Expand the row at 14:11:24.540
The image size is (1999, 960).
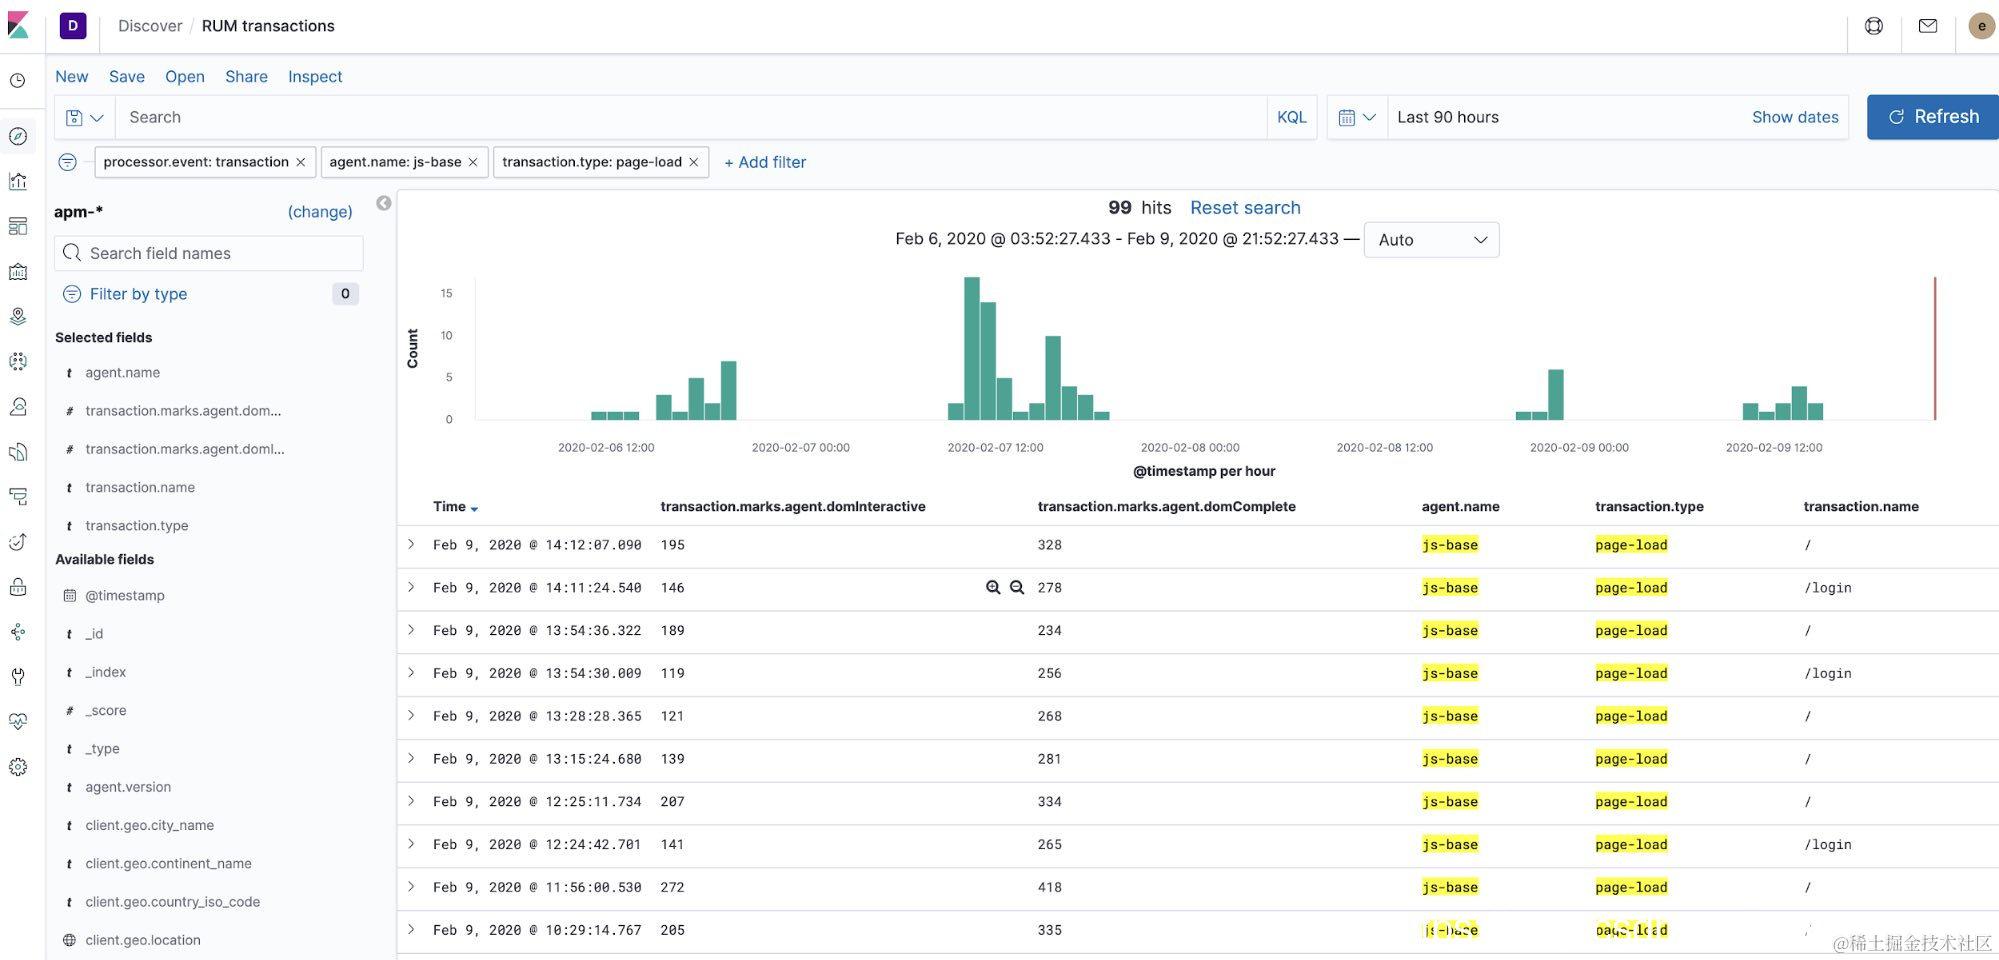tap(411, 588)
